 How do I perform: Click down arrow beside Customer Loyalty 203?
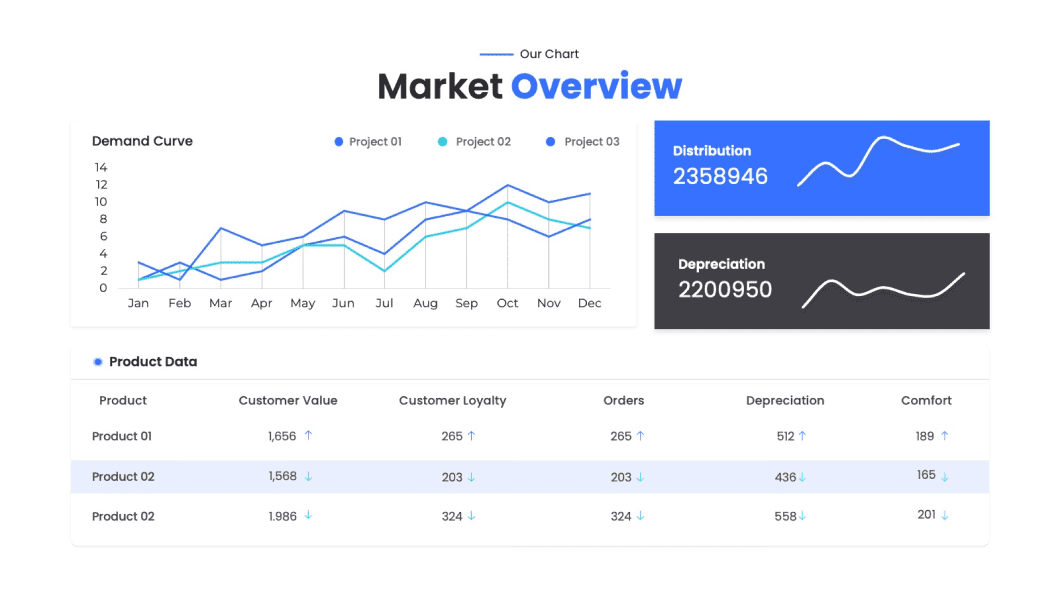coord(471,477)
